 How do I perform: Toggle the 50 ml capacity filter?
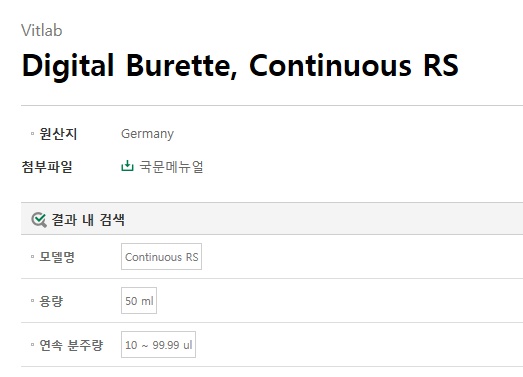pyautogui.click(x=139, y=301)
